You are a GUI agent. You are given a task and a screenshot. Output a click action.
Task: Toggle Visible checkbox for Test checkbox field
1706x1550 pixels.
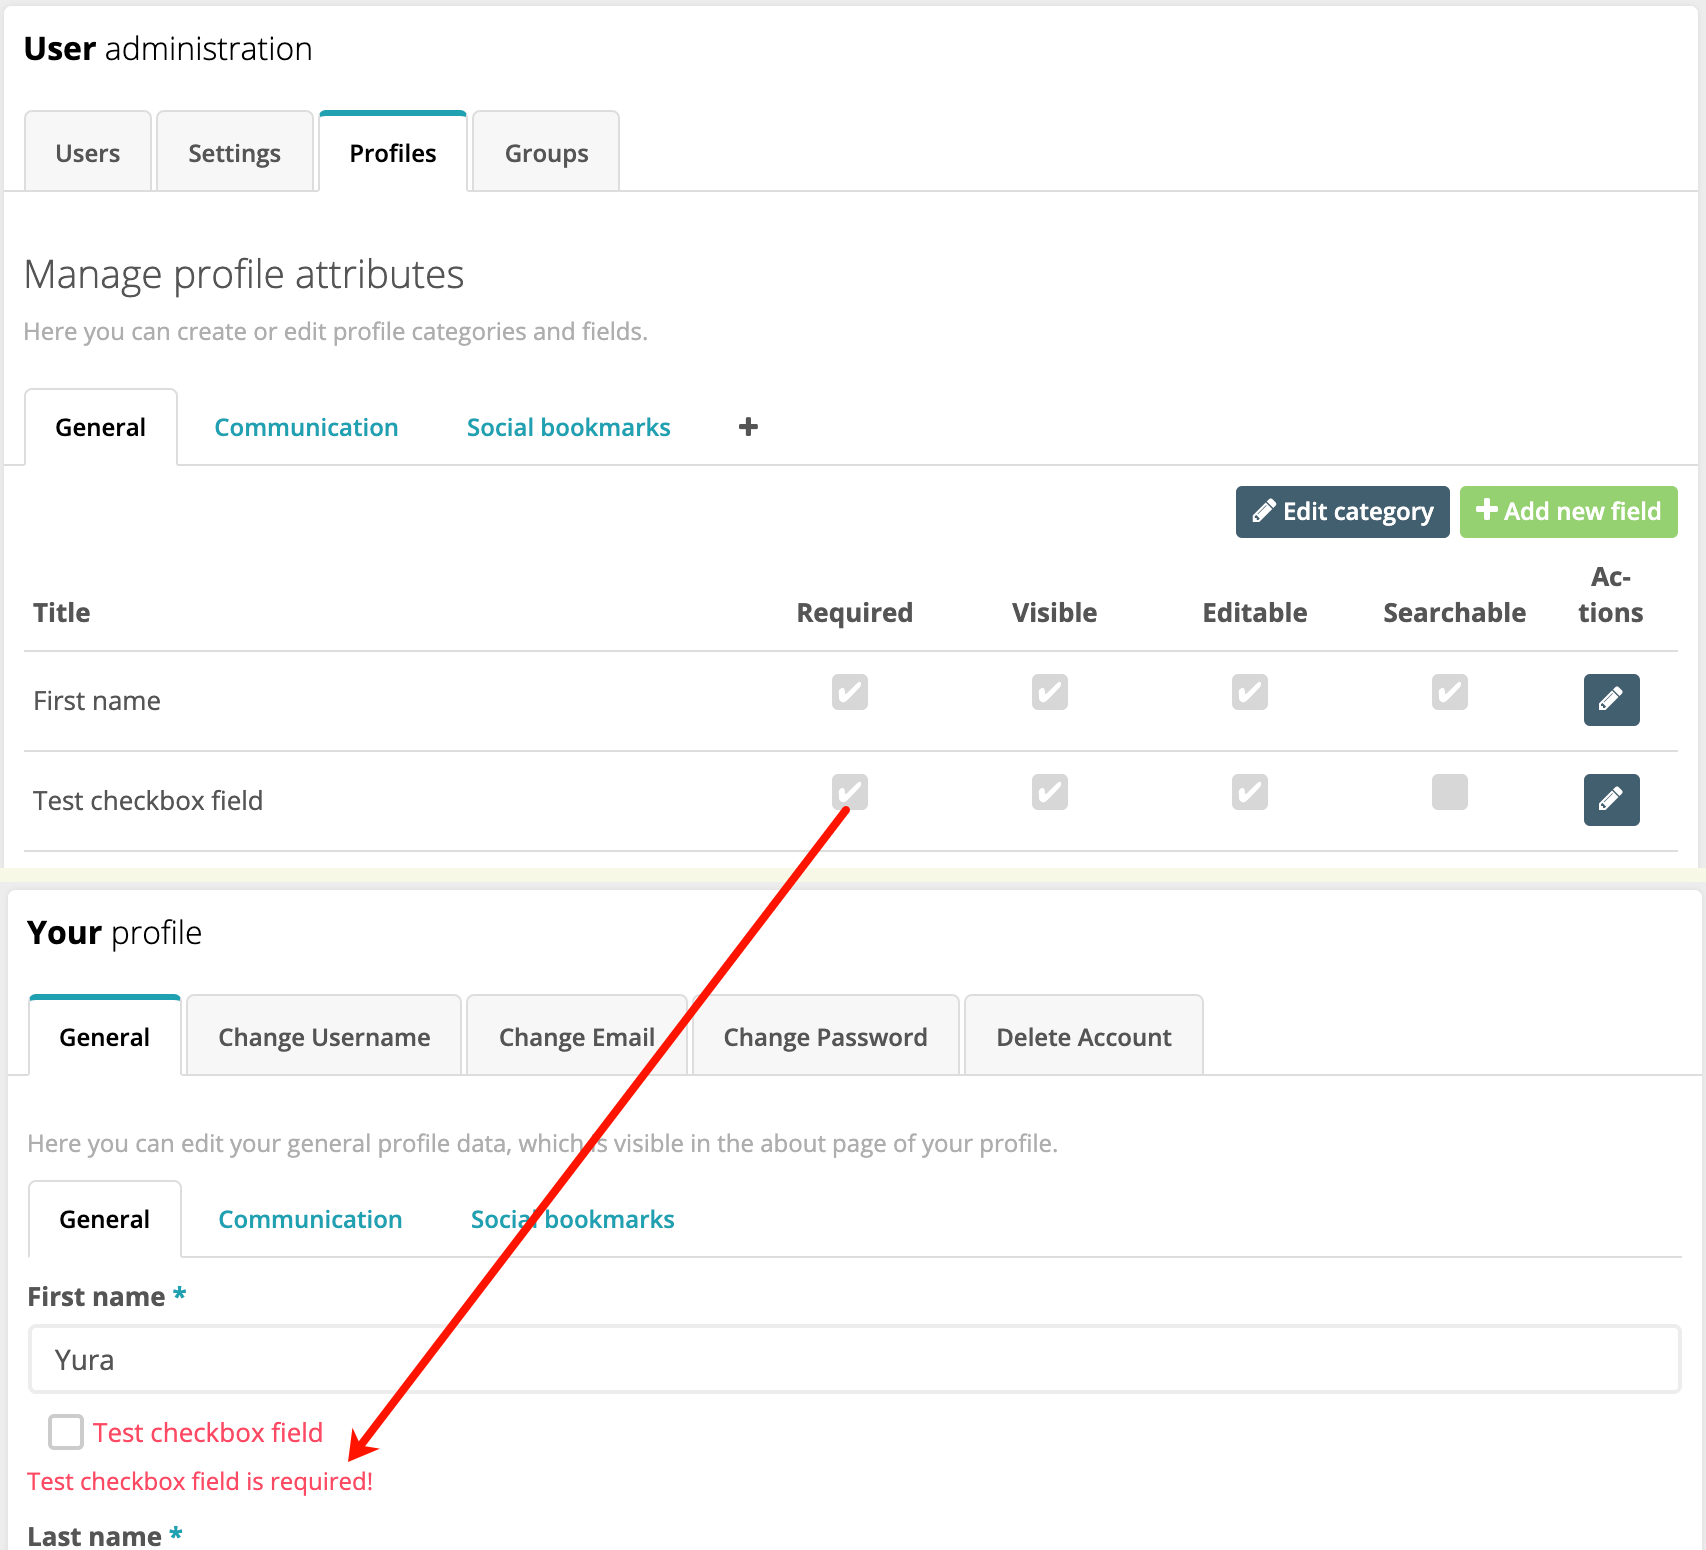click(1049, 792)
